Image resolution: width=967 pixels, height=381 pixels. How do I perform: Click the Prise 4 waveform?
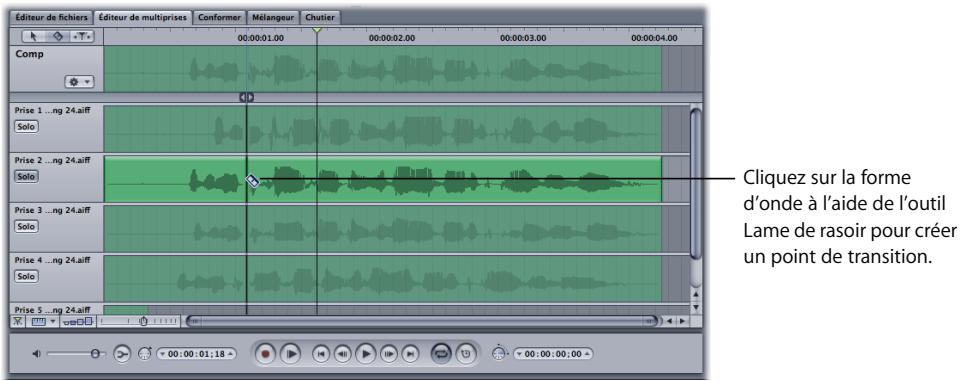(382, 279)
